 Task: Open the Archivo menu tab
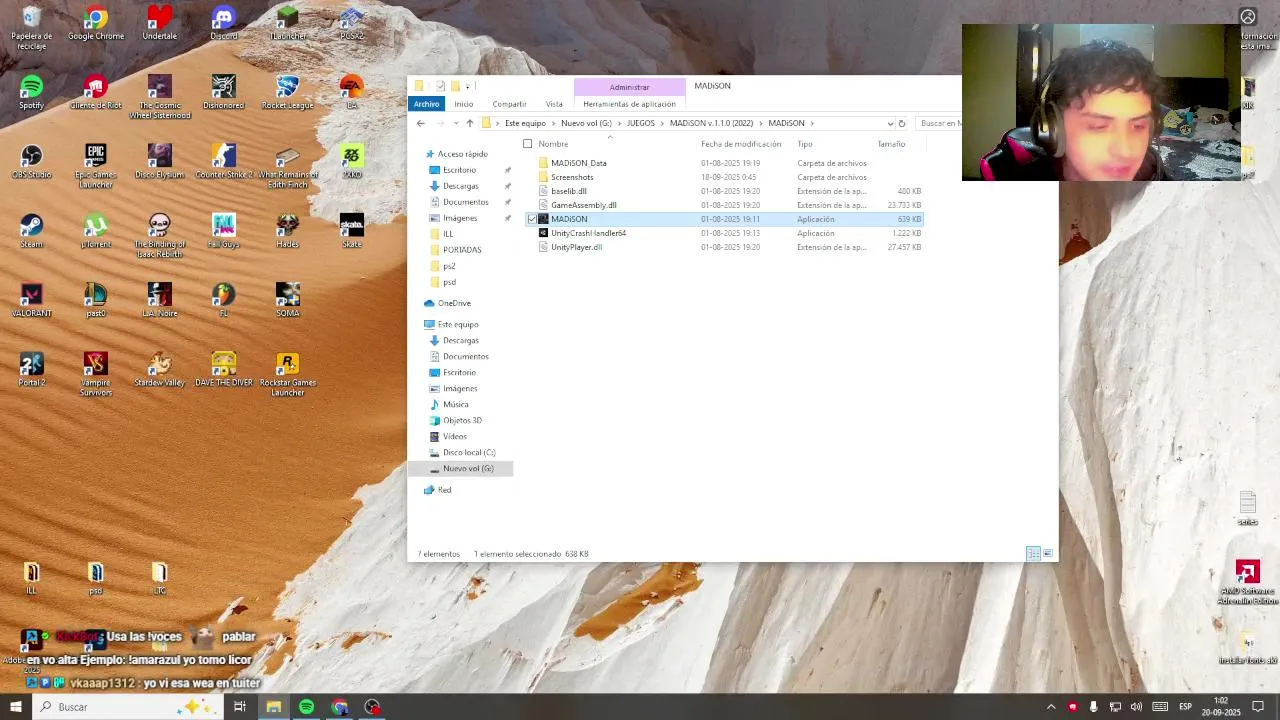[x=426, y=104]
